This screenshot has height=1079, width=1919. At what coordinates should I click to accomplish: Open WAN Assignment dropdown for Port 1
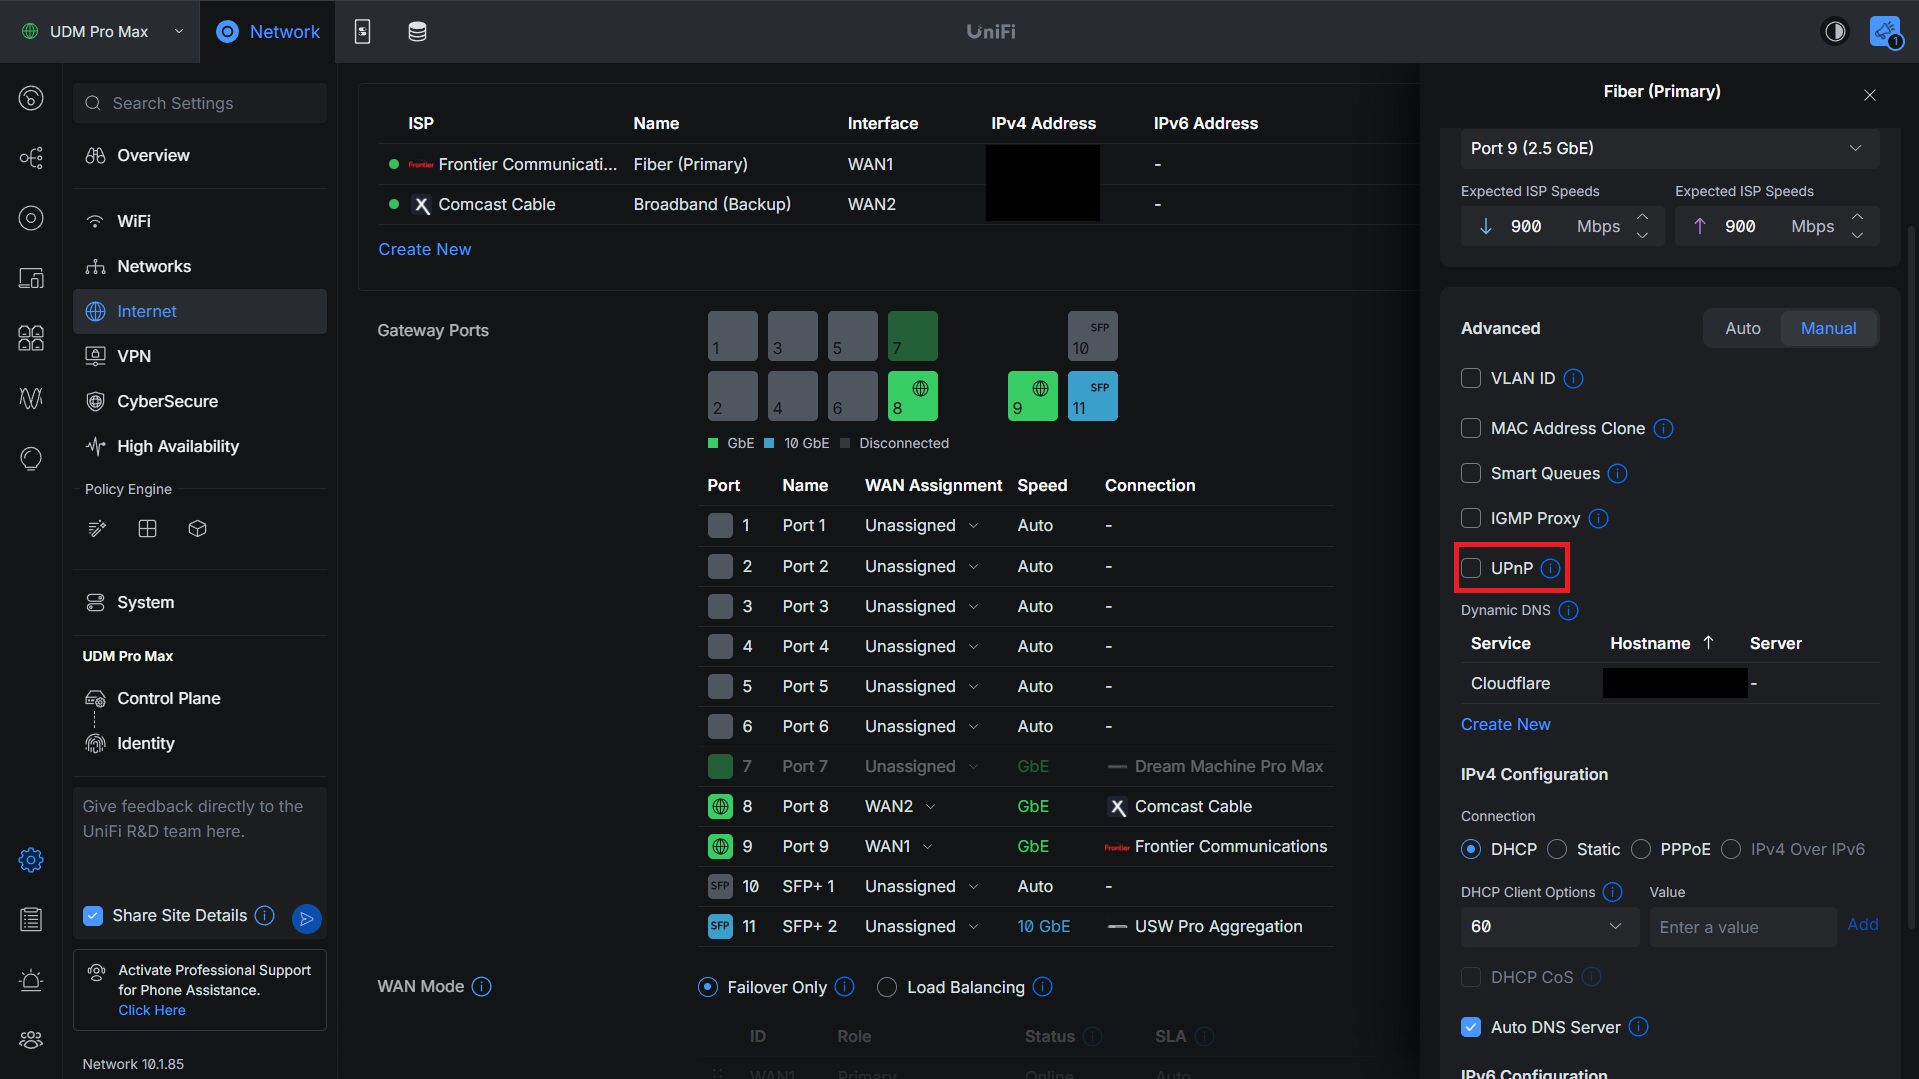tap(921, 526)
